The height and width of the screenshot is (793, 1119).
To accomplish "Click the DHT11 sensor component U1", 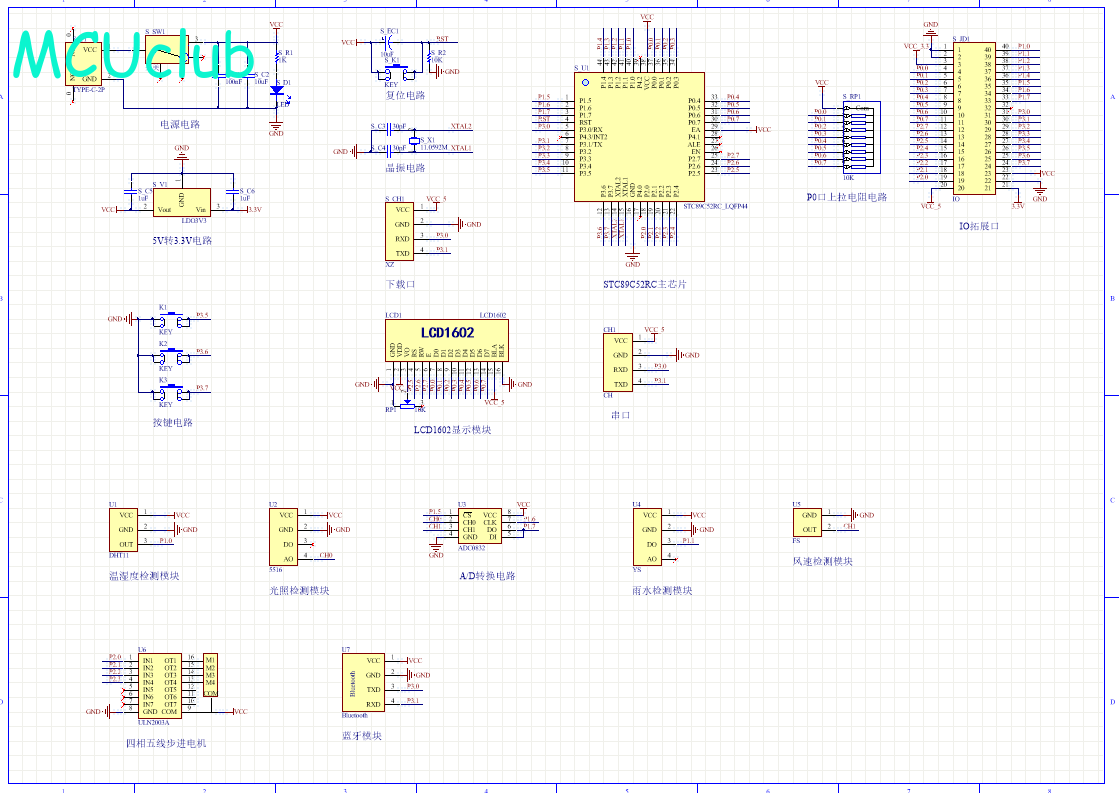I will (x=123, y=529).
